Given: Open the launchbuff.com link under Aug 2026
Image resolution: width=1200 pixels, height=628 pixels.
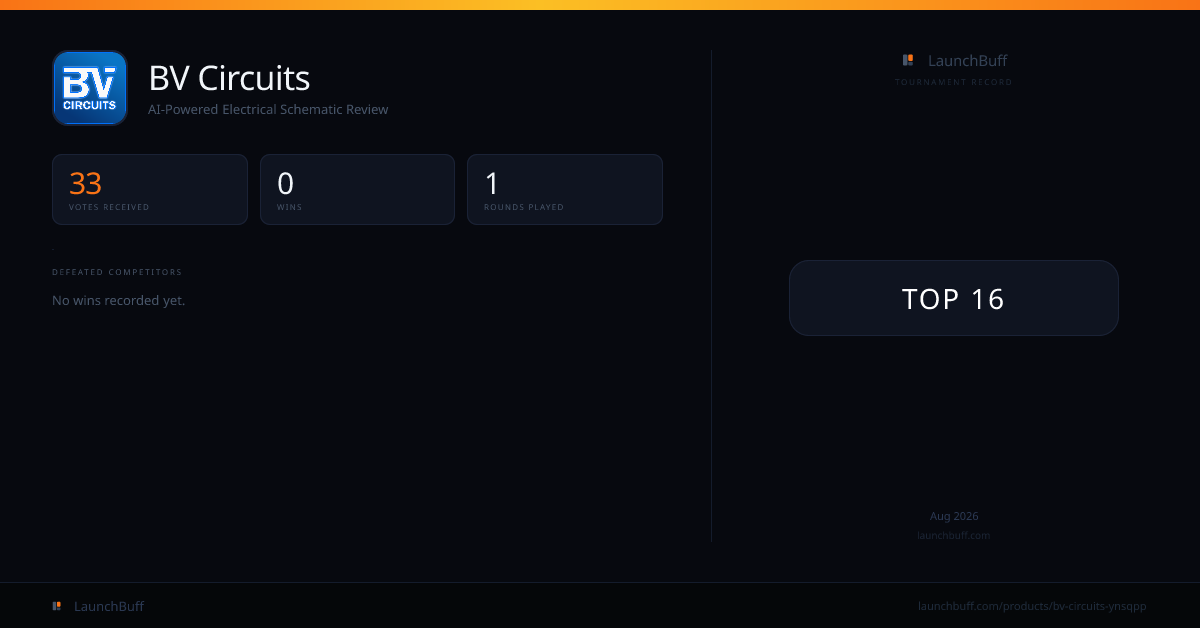Looking at the screenshot, I should (954, 535).
